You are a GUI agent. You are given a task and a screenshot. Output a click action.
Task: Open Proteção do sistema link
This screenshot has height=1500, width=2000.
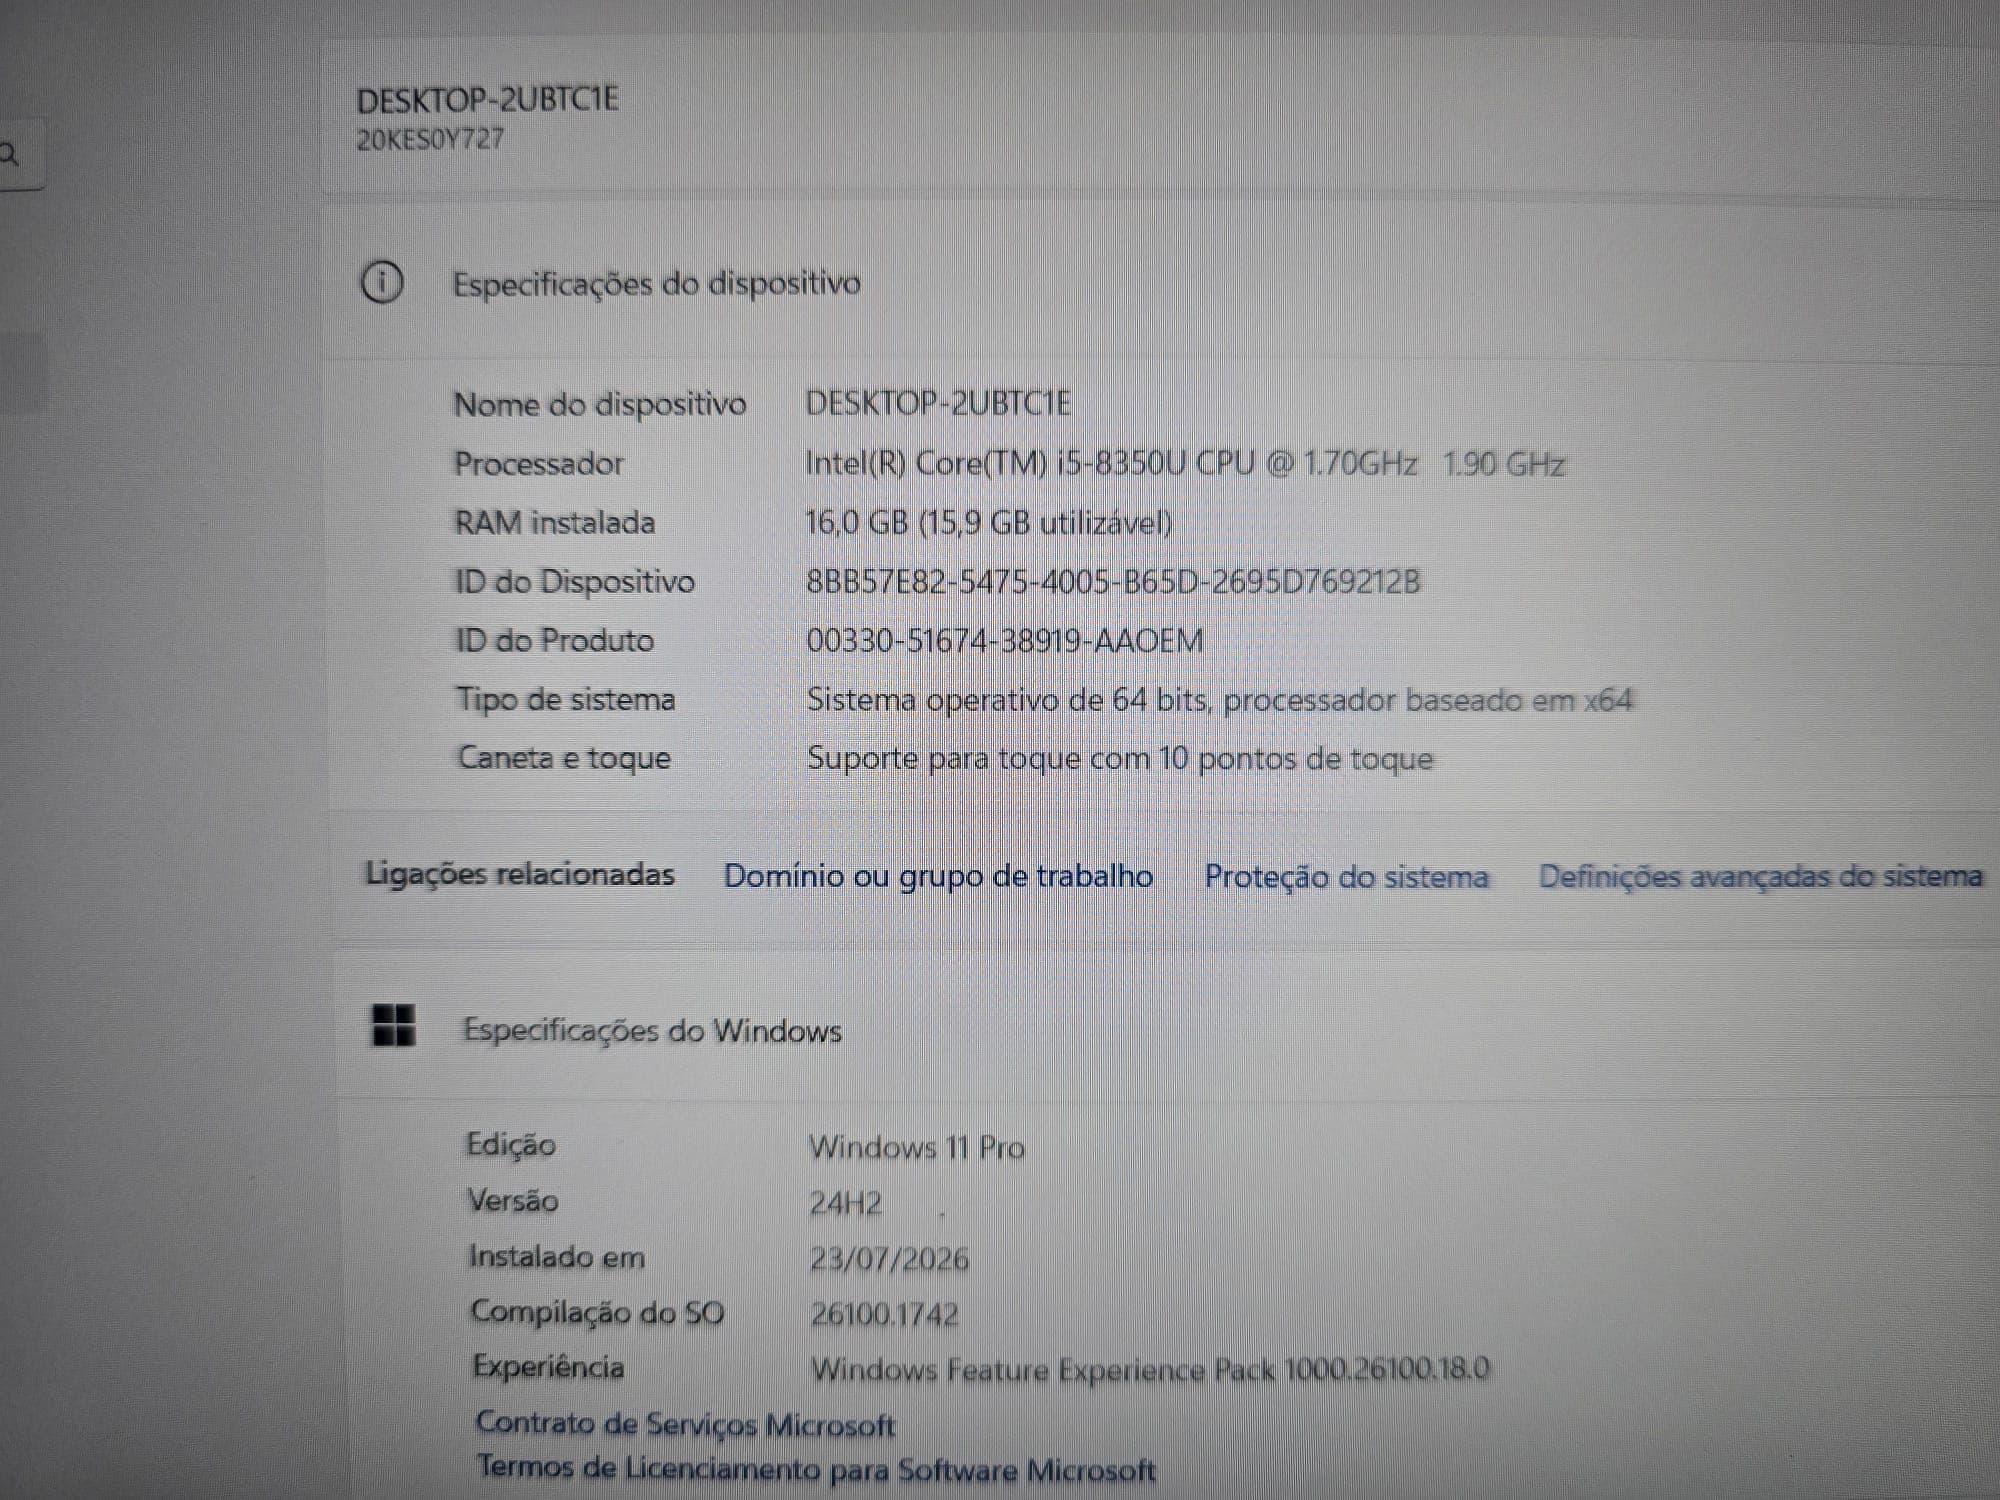(x=1346, y=877)
